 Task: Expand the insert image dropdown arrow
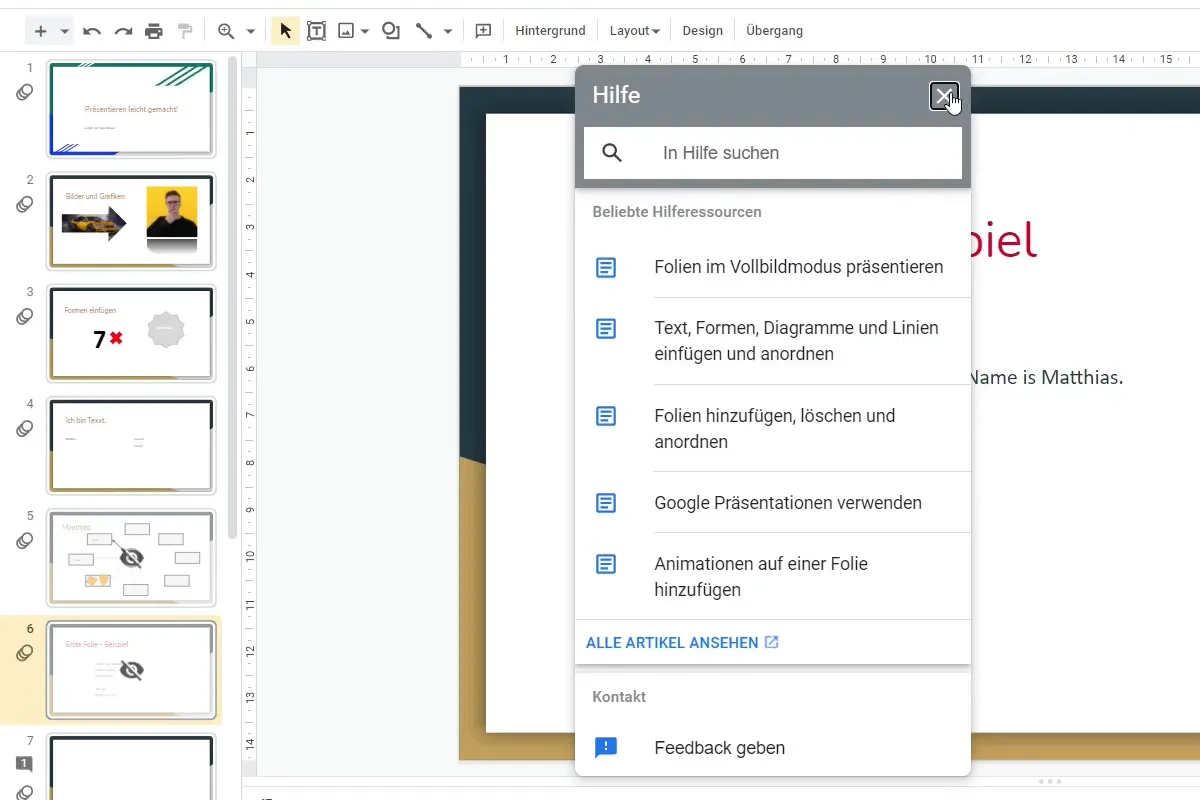pyautogui.click(x=365, y=31)
